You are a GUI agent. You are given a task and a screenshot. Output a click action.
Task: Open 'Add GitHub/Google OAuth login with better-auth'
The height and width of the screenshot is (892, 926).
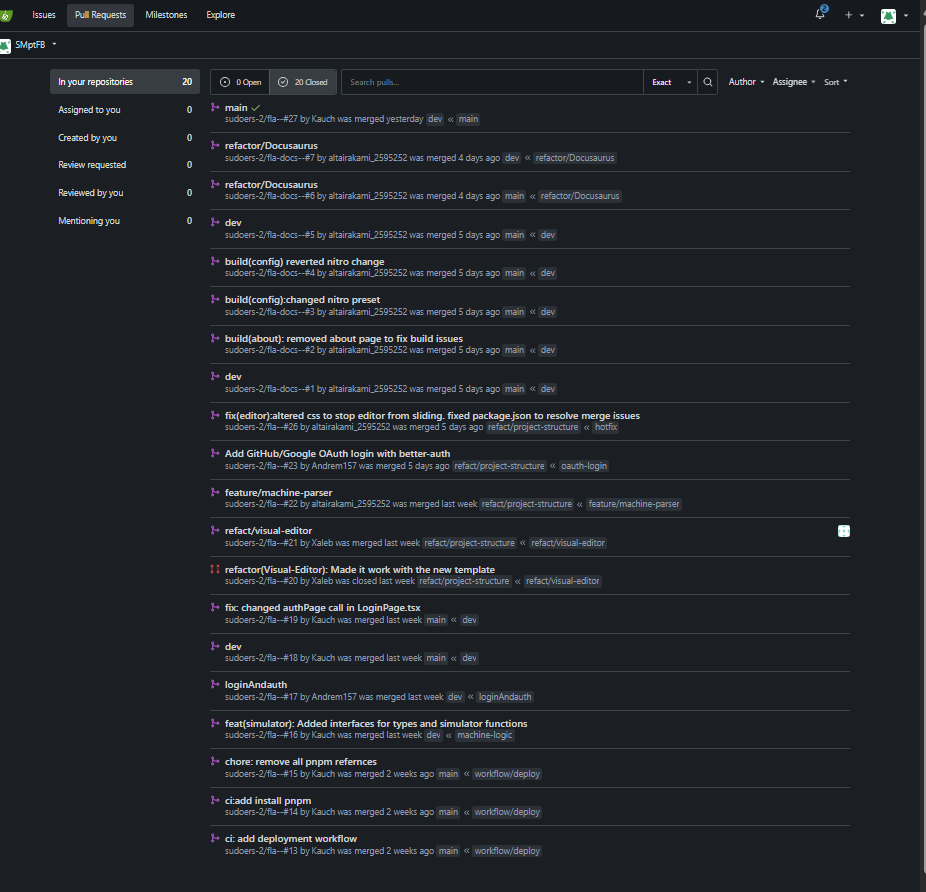[337, 454]
